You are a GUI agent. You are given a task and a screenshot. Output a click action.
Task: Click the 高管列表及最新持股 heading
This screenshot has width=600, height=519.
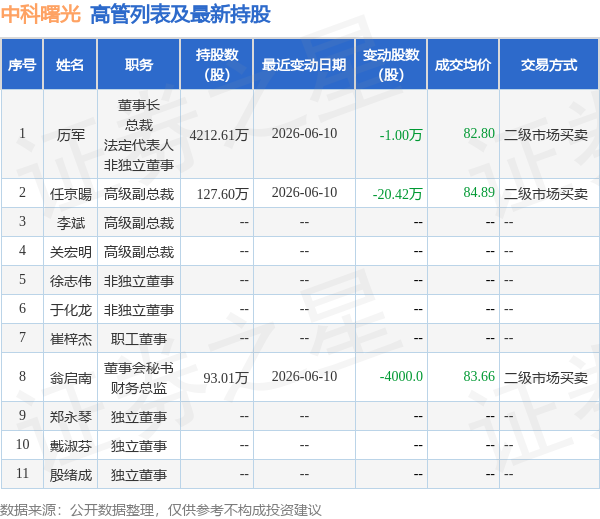tap(180, 15)
